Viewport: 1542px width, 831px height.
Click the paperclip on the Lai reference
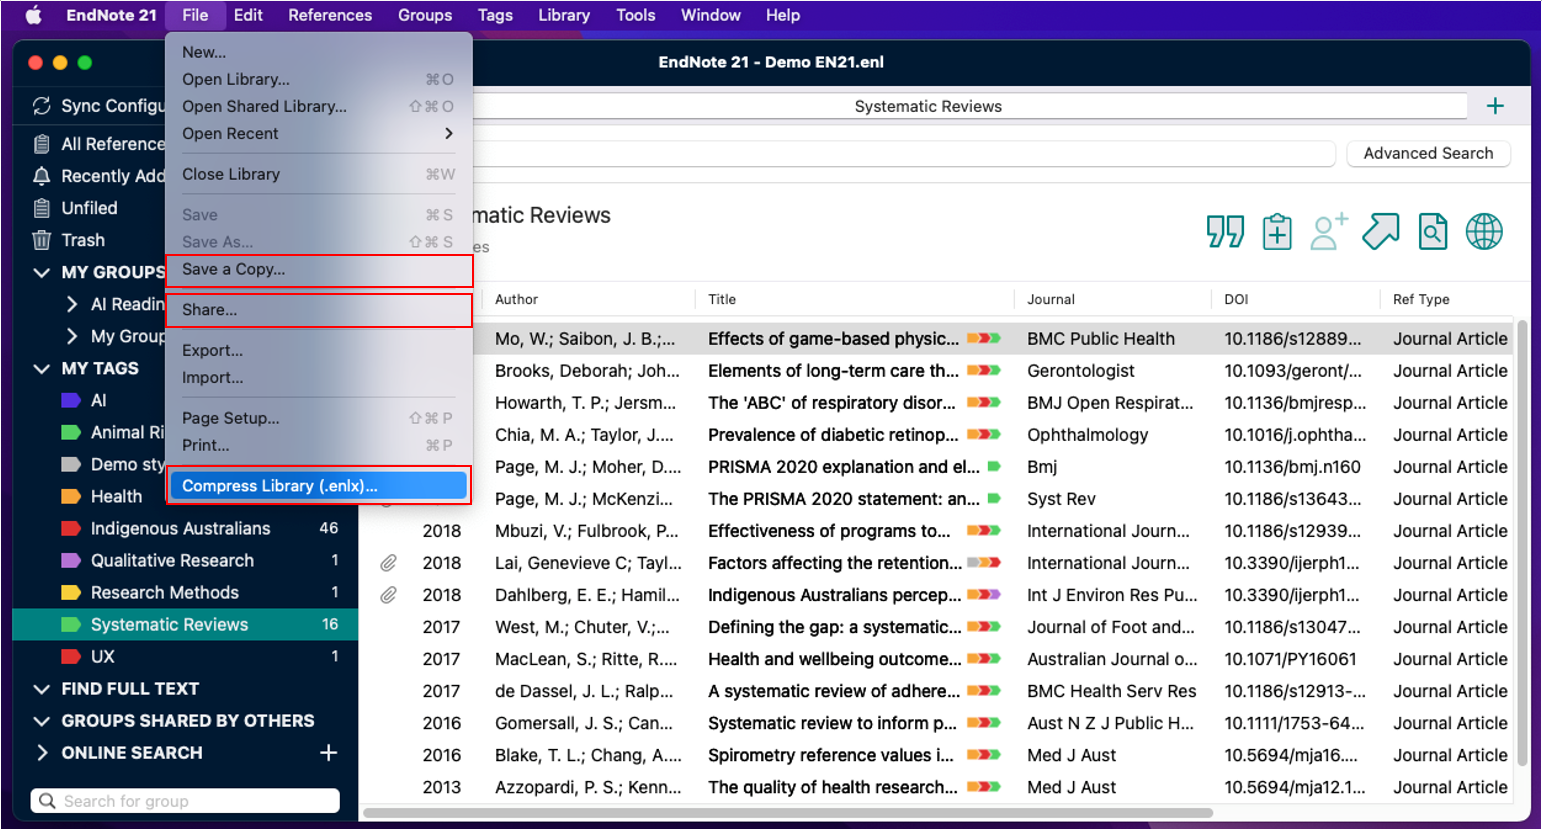pyautogui.click(x=388, y=563)
